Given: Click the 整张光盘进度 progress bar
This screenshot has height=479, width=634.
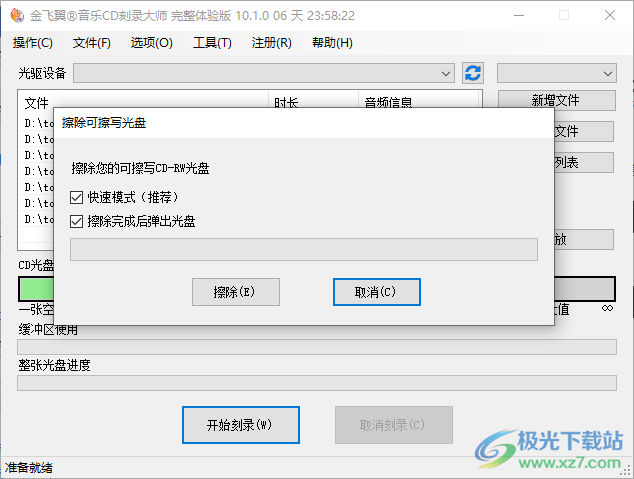Looking at the screenshot, I should 317,383.
